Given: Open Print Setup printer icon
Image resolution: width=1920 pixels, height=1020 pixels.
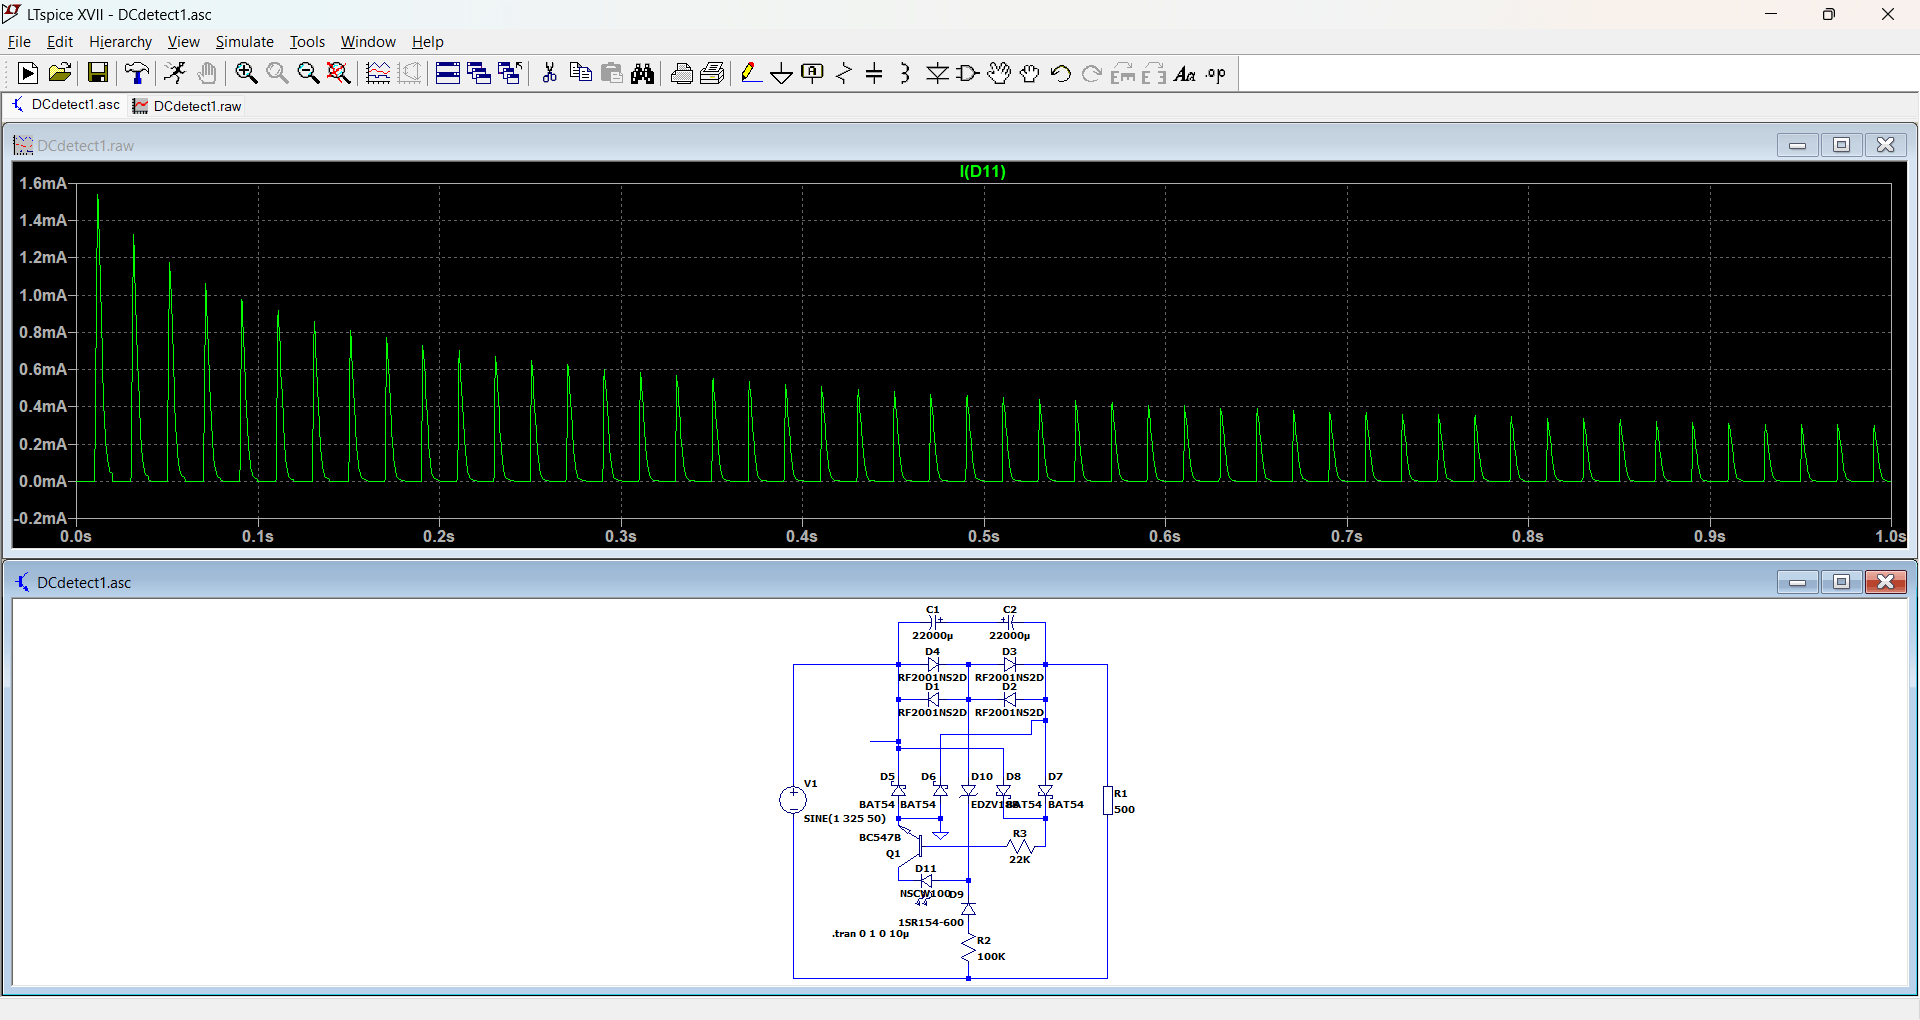Looking at the screenshot, I should coord(682,73).
